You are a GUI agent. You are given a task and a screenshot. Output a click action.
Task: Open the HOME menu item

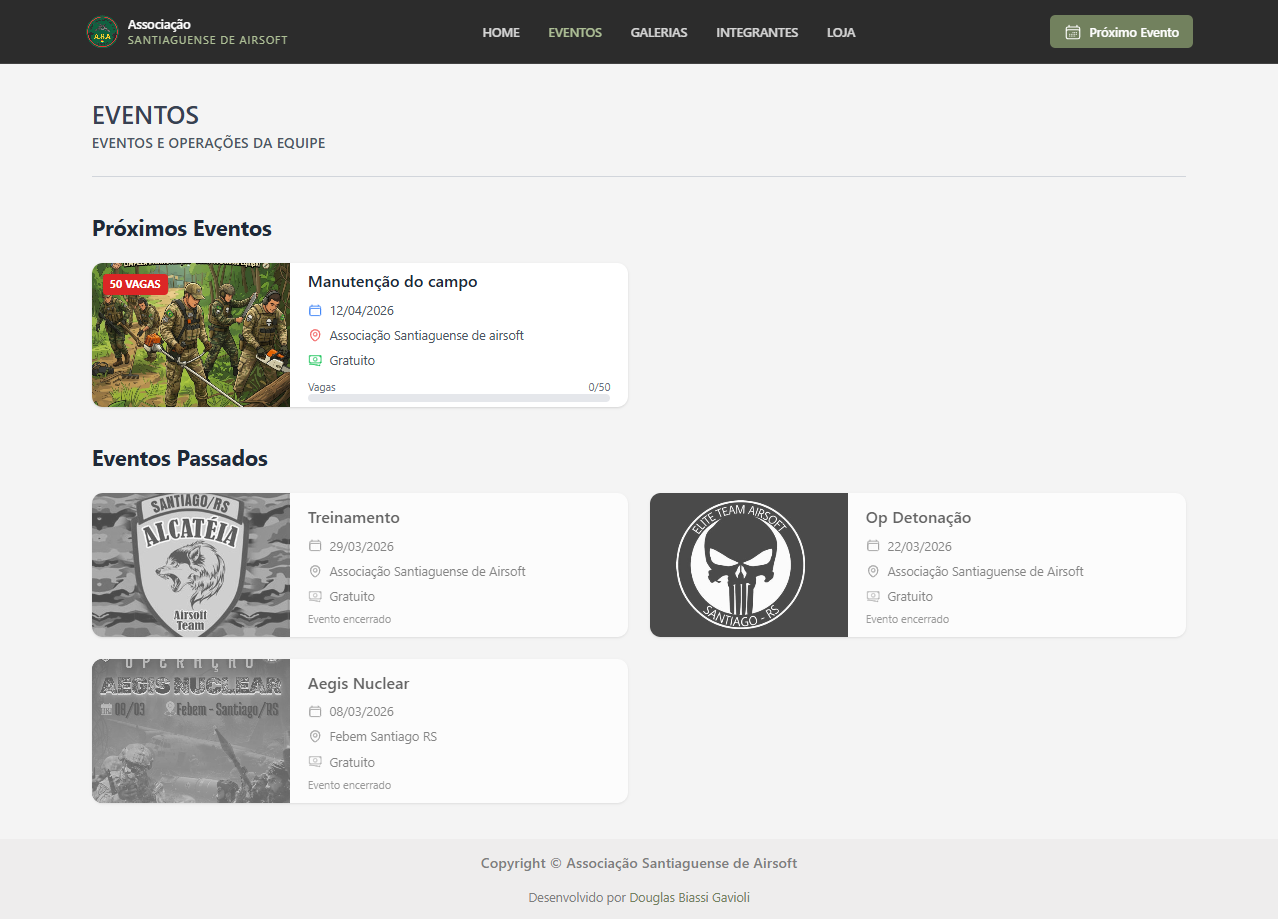tap(501, 32)
